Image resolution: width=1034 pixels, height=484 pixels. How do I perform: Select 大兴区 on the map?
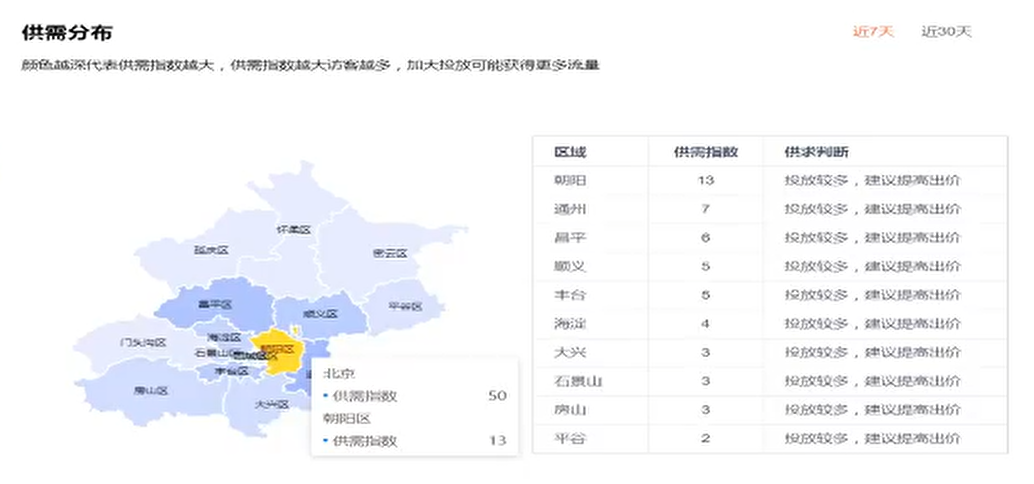[272, 404]
